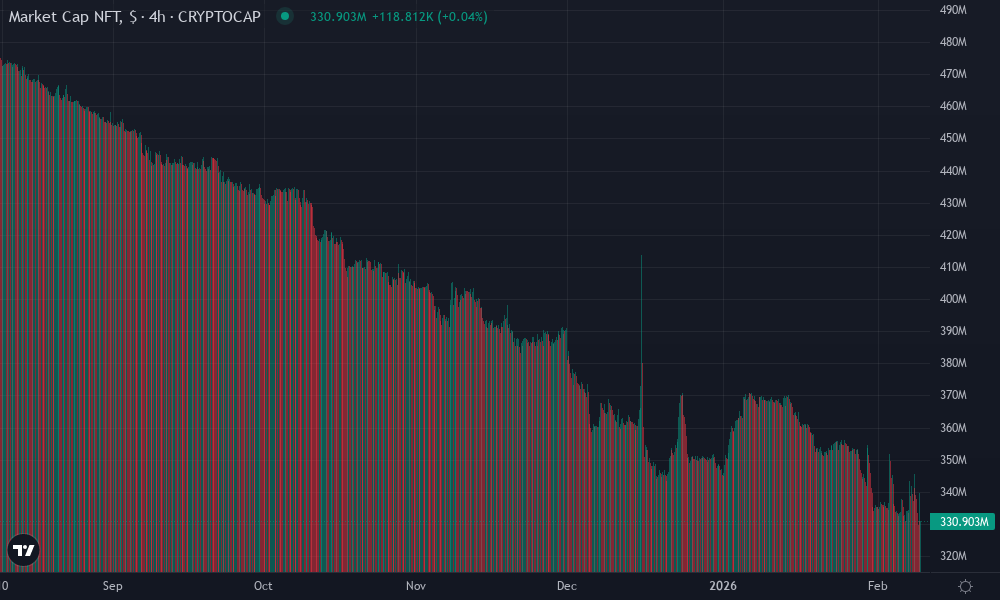Click the dollar currency symbol in chart title
Viewport: 1000px width, 600px height.
131,16
